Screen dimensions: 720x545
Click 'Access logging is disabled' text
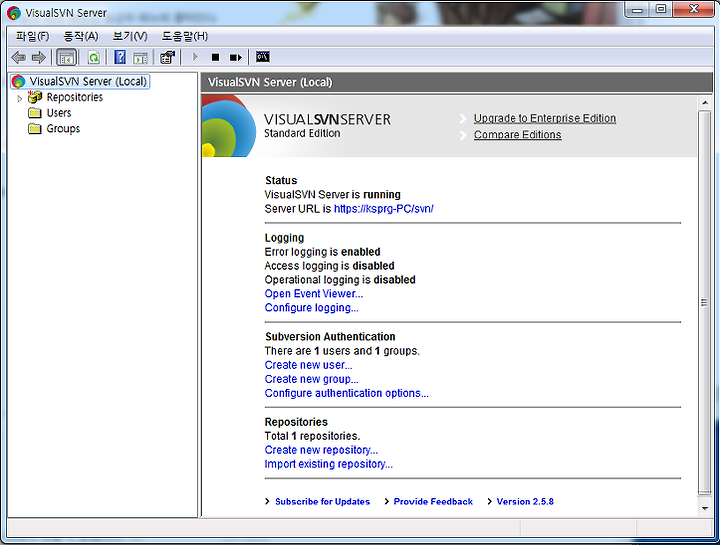[x=329, y=266]
